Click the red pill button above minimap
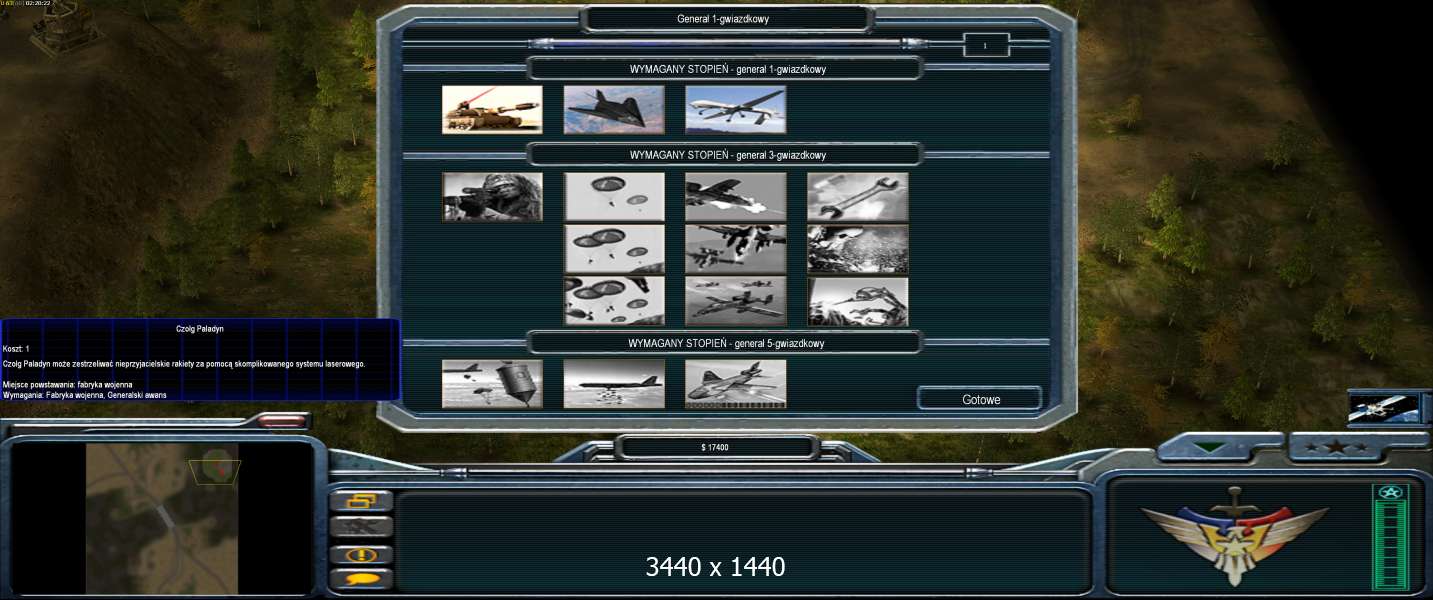Viewport: 1433px width, 600px height. [x=284, y=421]
